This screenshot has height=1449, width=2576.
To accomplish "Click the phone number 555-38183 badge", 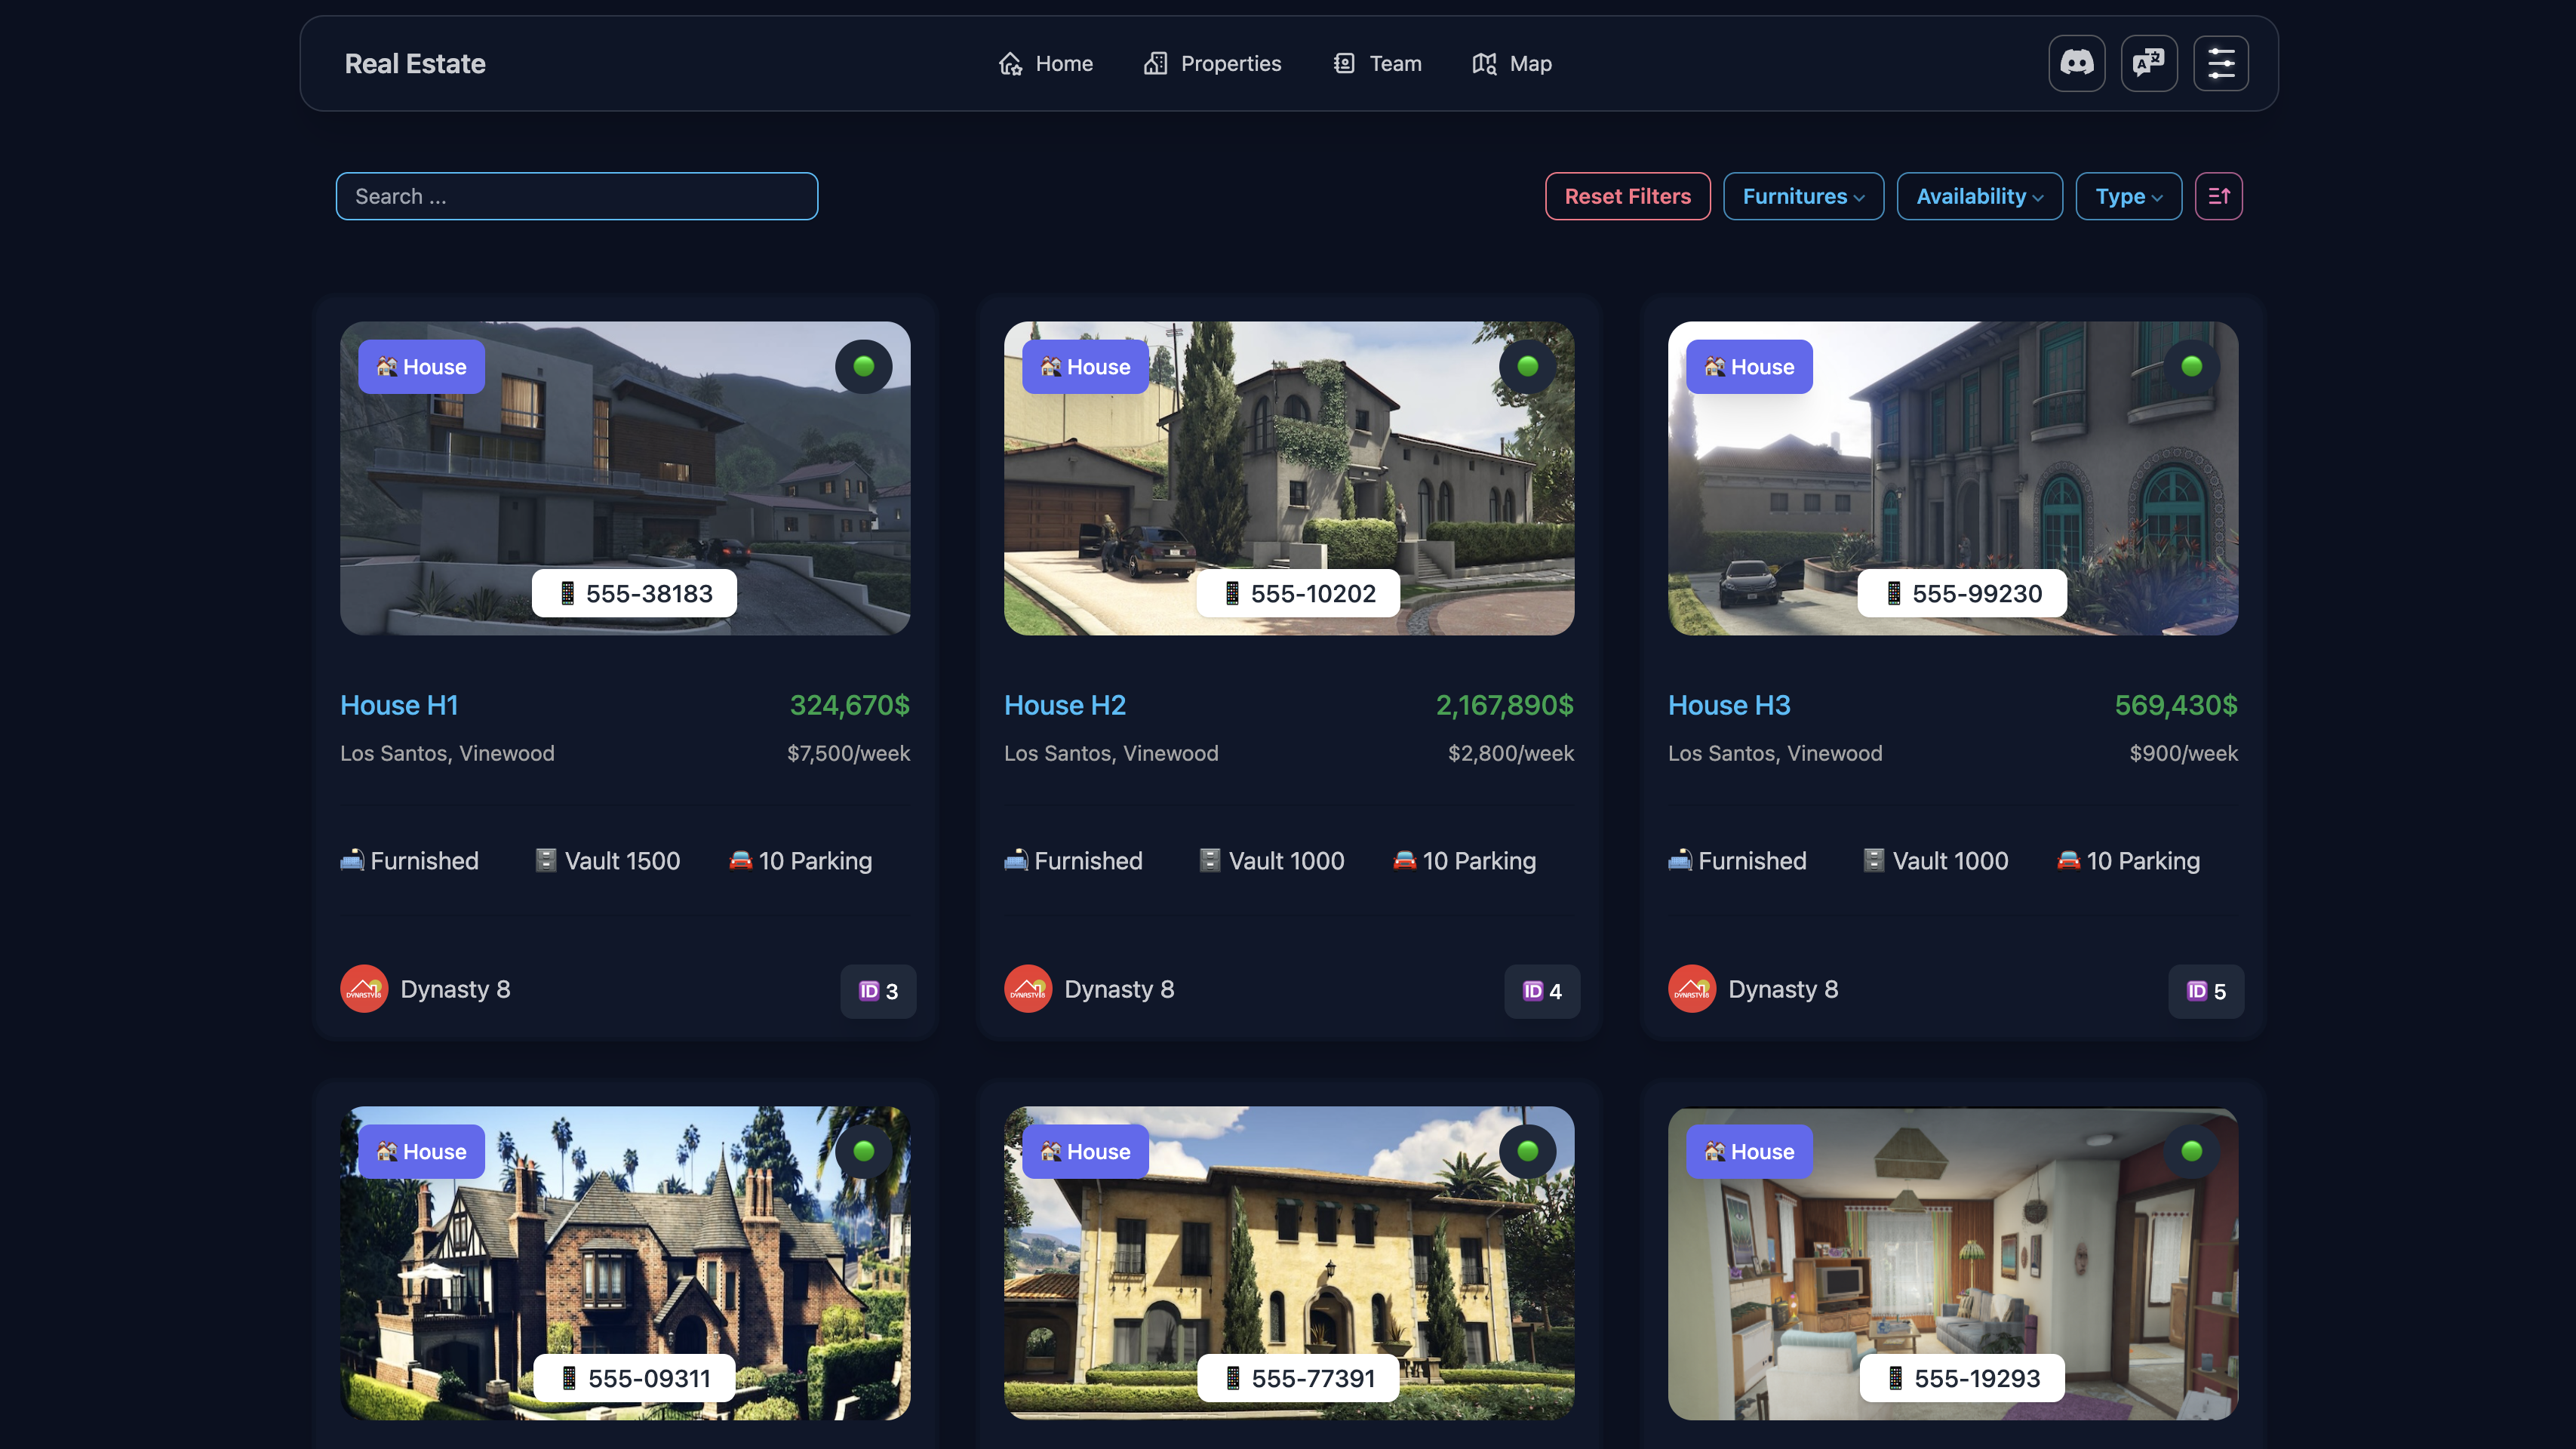I will (634, 593).
